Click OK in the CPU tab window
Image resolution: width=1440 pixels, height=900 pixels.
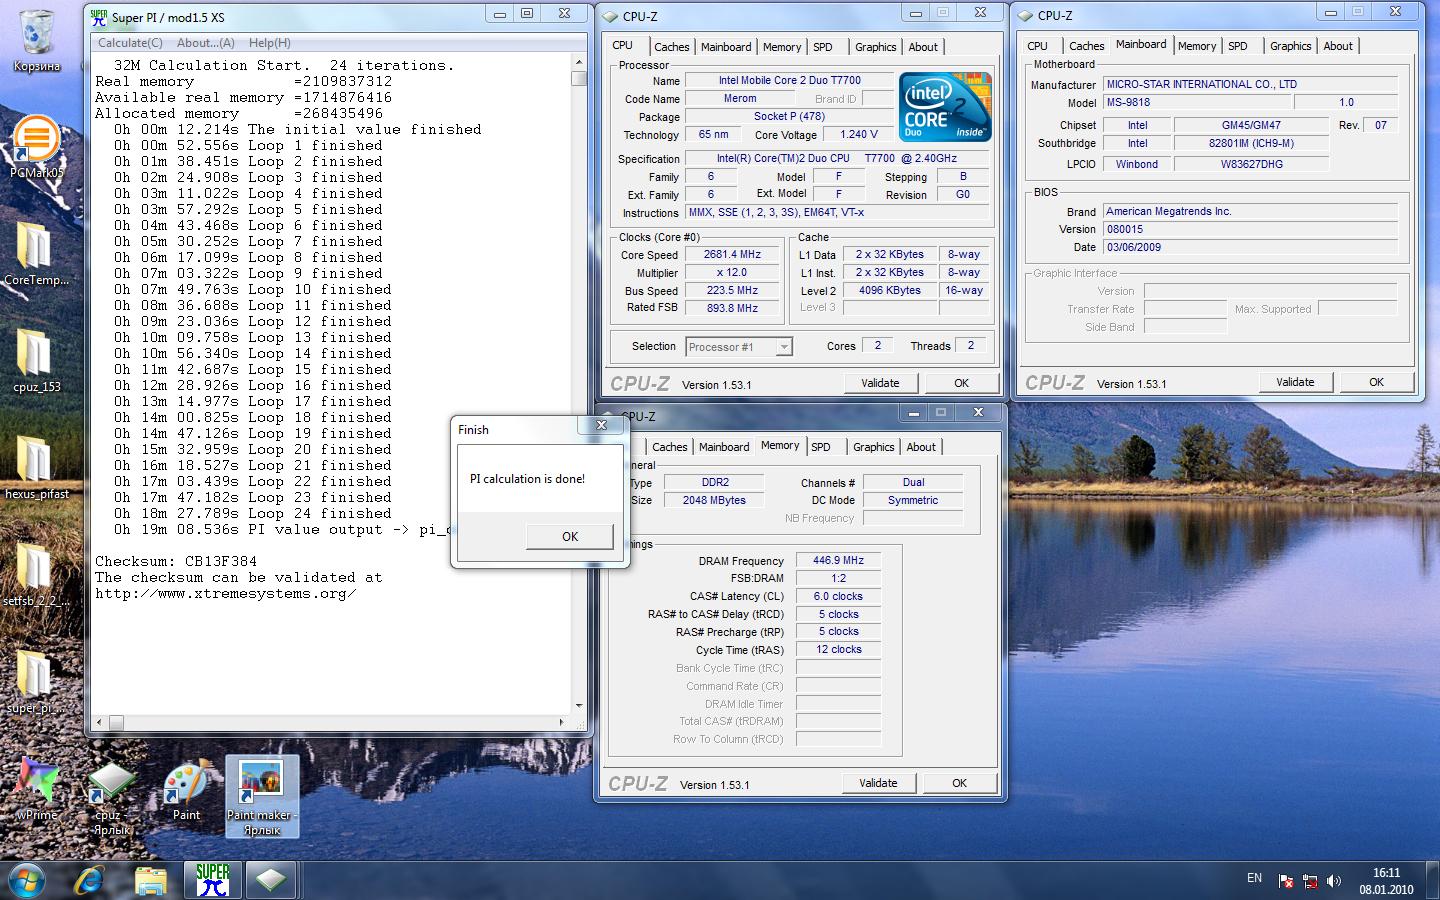pos(961,383)
